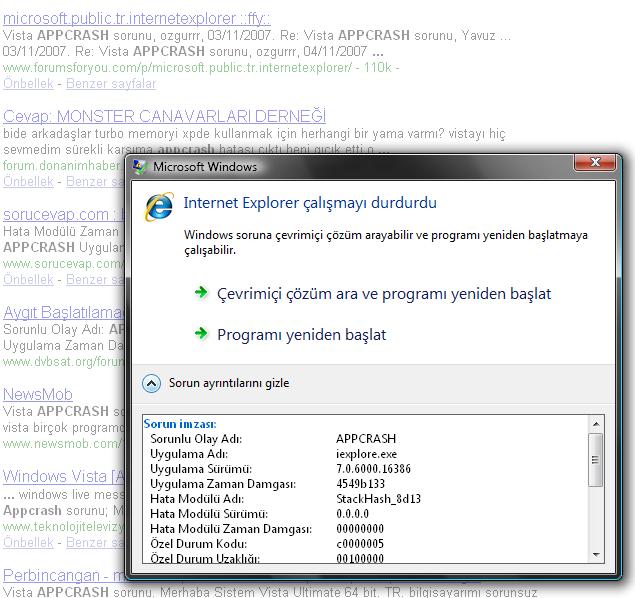
Task: Click the Sorun imzası heading
Action: pos(180,424)
